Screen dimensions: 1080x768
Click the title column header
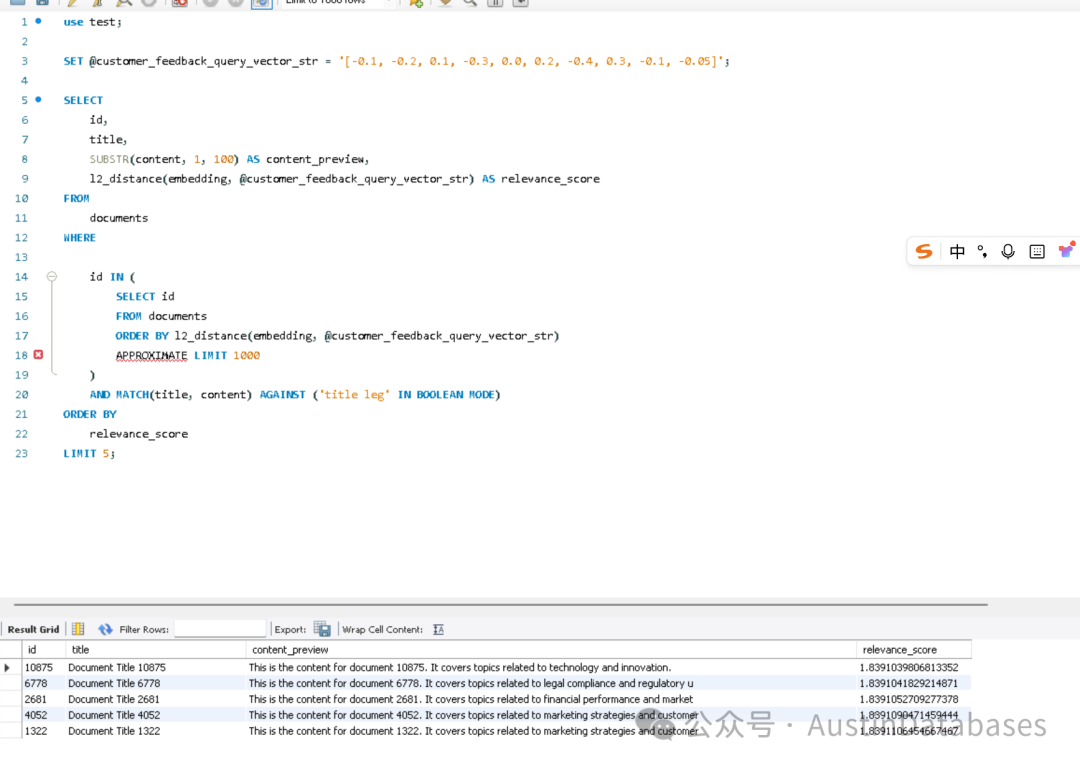pyautogui.click(x=156, y=650)
